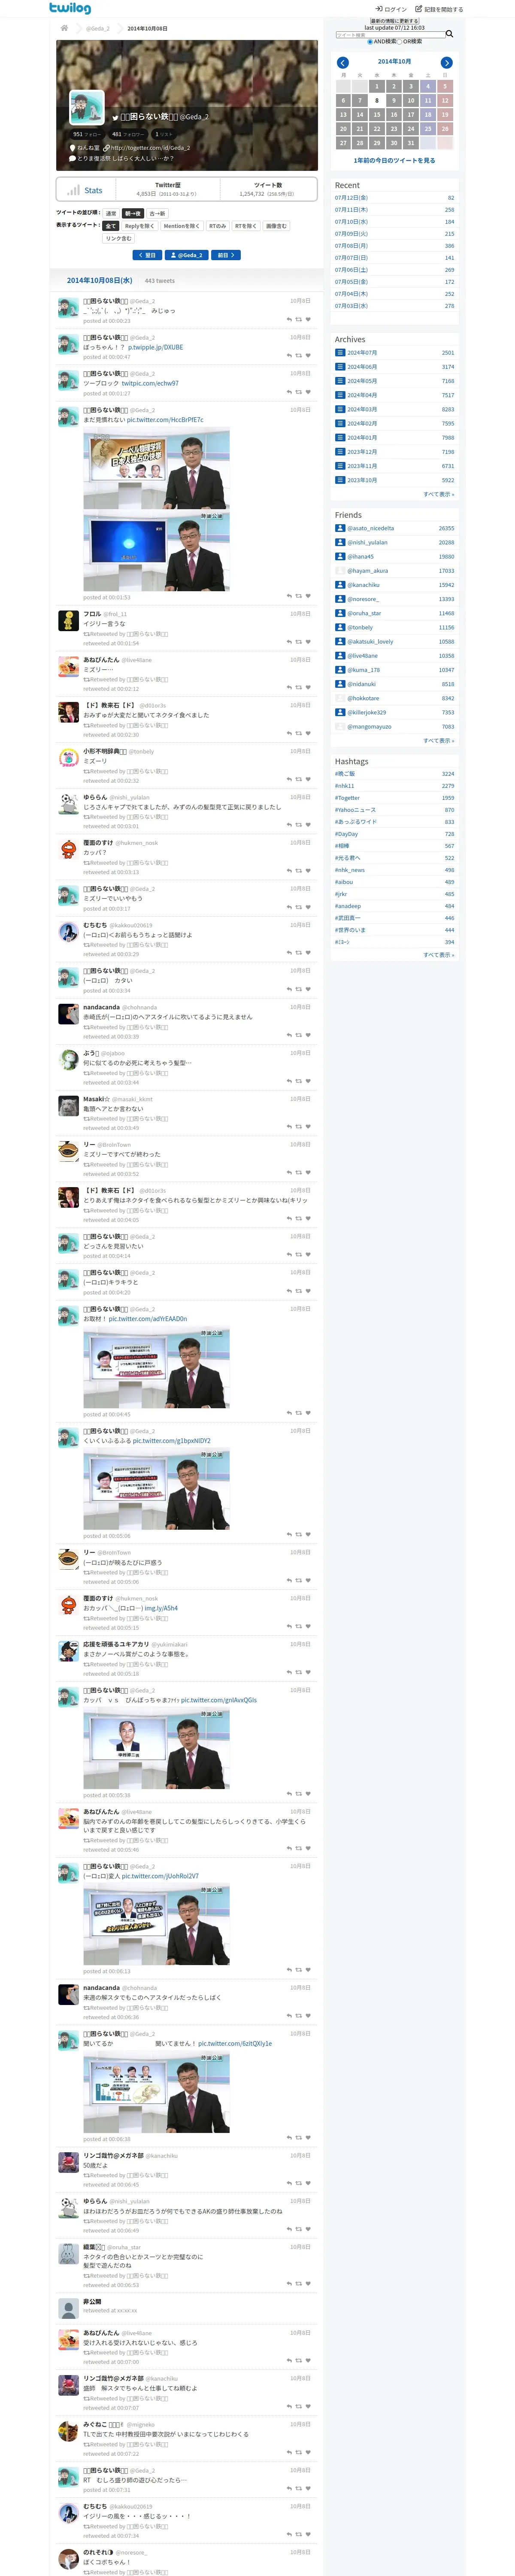Set sort order to 古→新

point(157,213)
